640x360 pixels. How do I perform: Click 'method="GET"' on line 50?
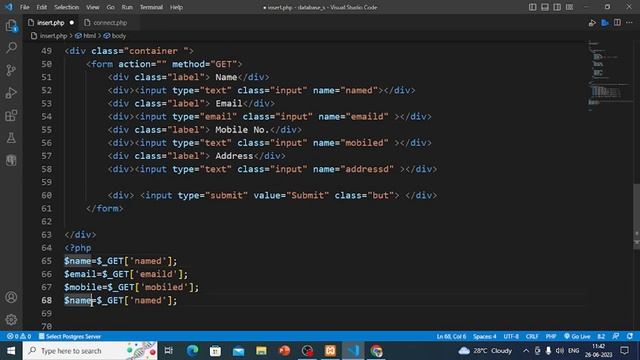click(204, 64)
